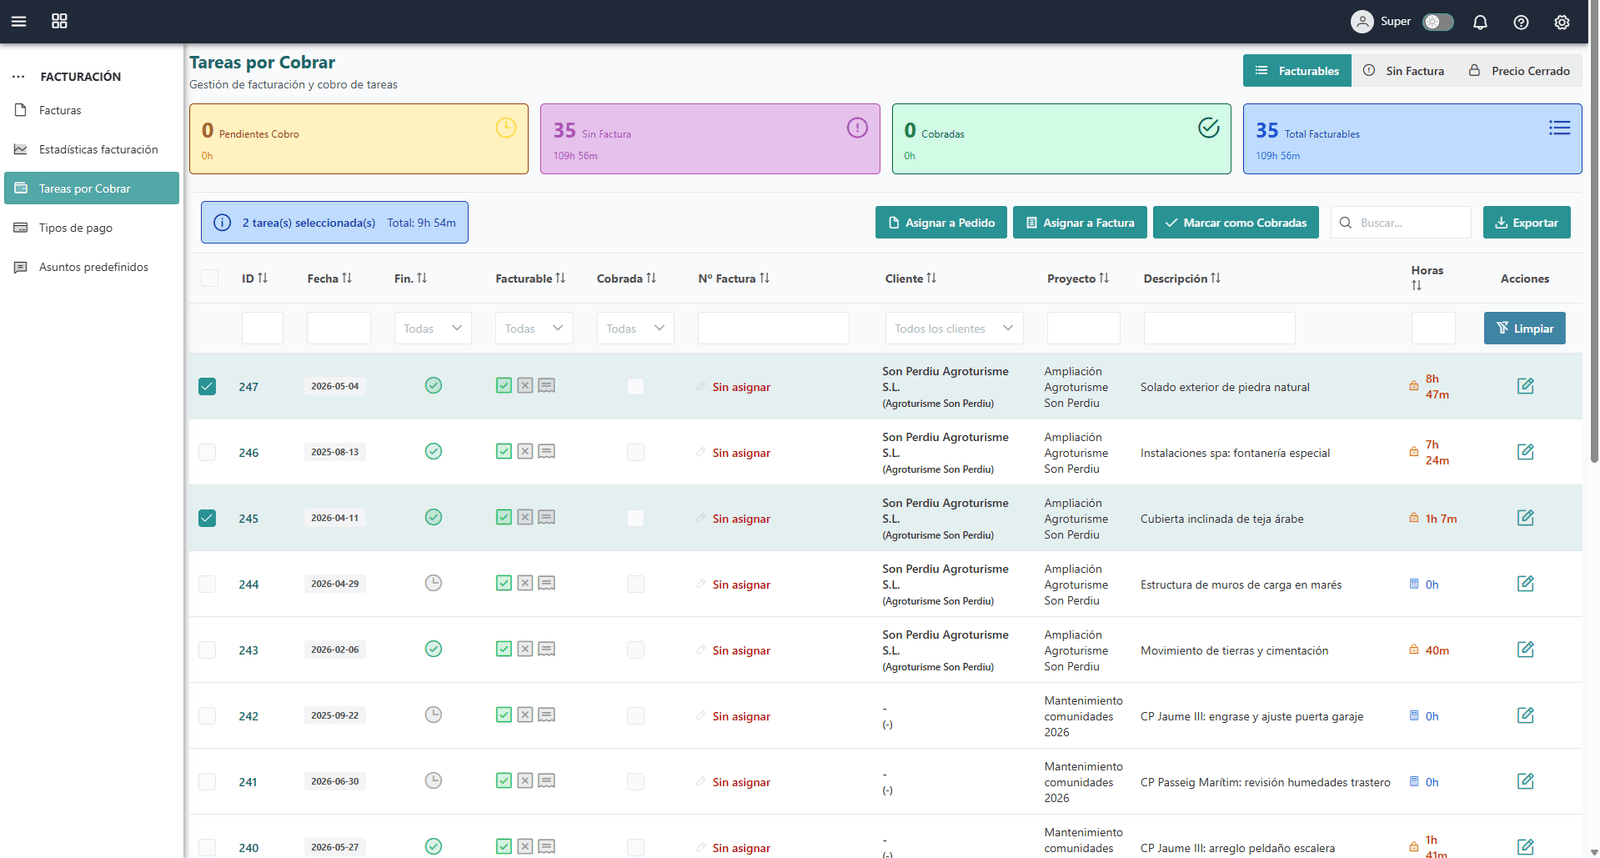The width and height of the screenshot is (1600, 858).
Task: Check the row checkbox for task 246
Action: pyautogui.click(x=207, y=452)
